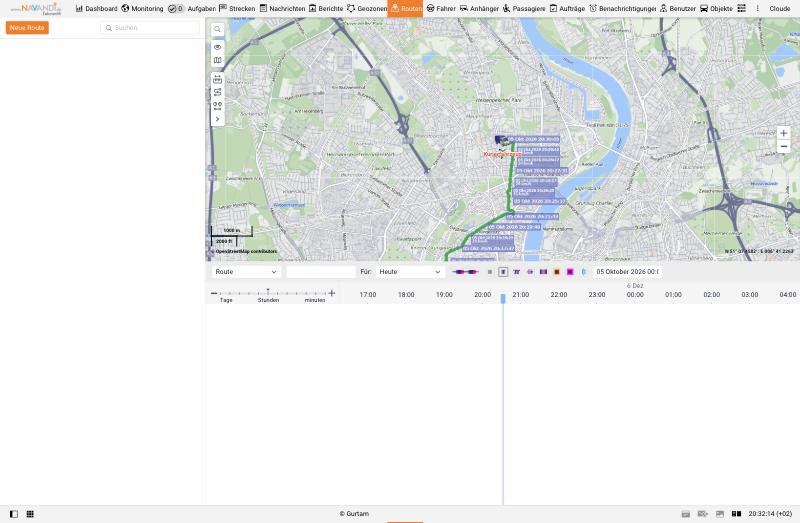The width and height of the screenshot is (800, 523).
Task: Zoom out the map with minus button
Action: [x=784, y=146]
